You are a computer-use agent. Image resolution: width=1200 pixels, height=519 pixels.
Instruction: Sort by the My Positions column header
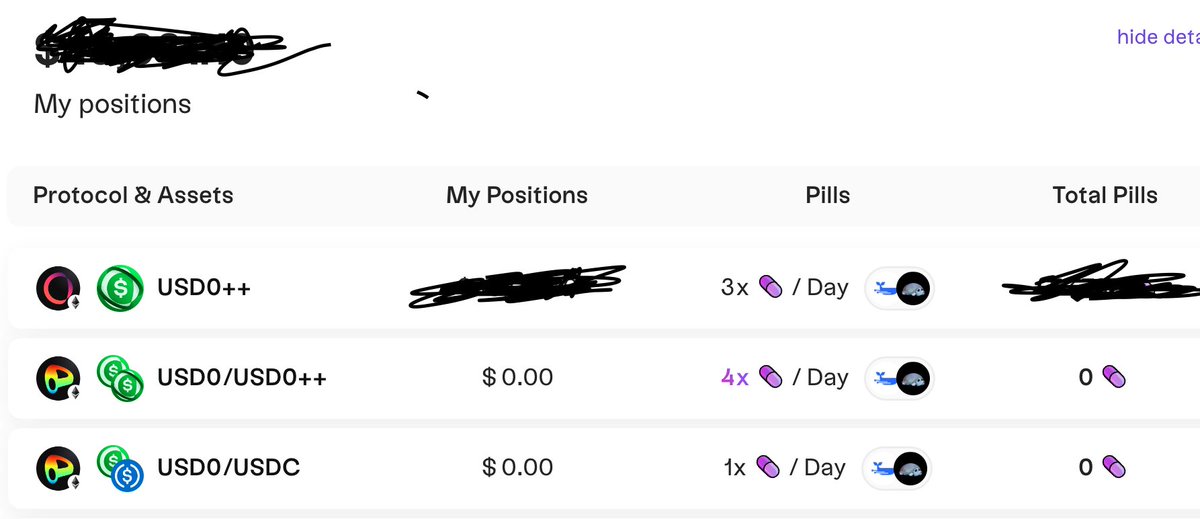517,195
